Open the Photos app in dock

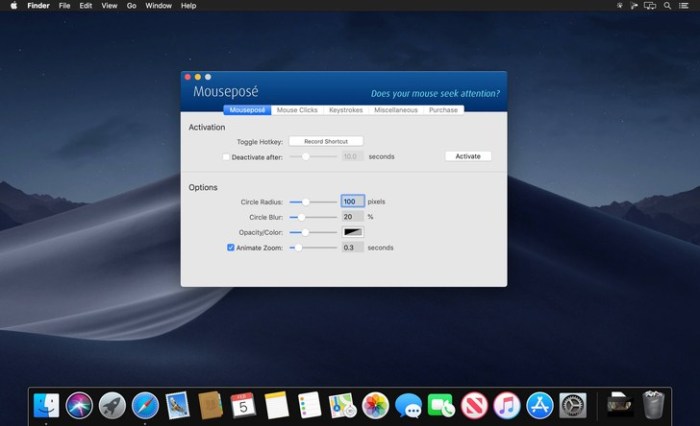pos(375,405)
